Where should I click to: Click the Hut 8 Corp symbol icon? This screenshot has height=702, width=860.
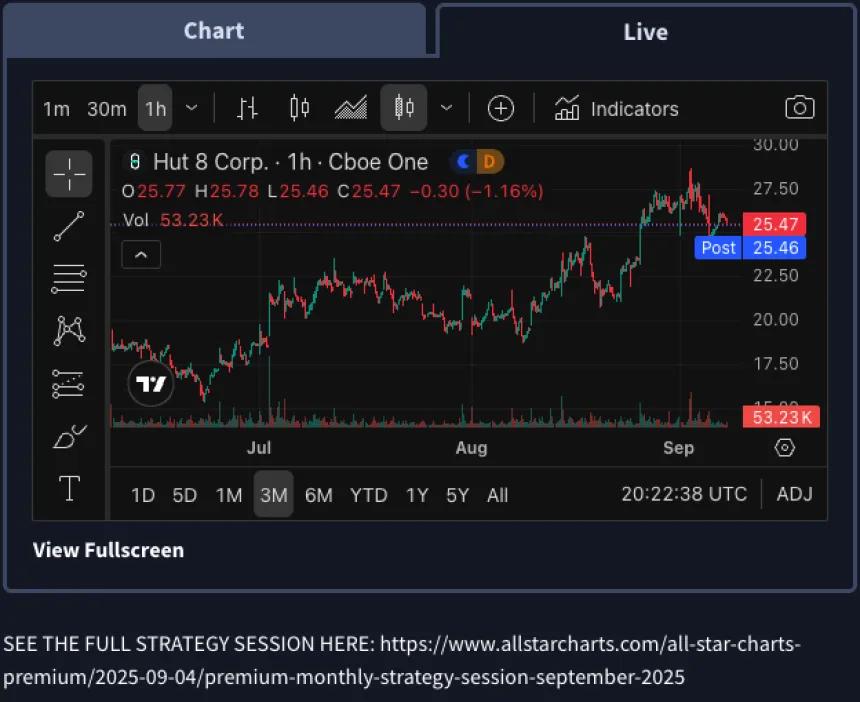[x=134, y=162]
